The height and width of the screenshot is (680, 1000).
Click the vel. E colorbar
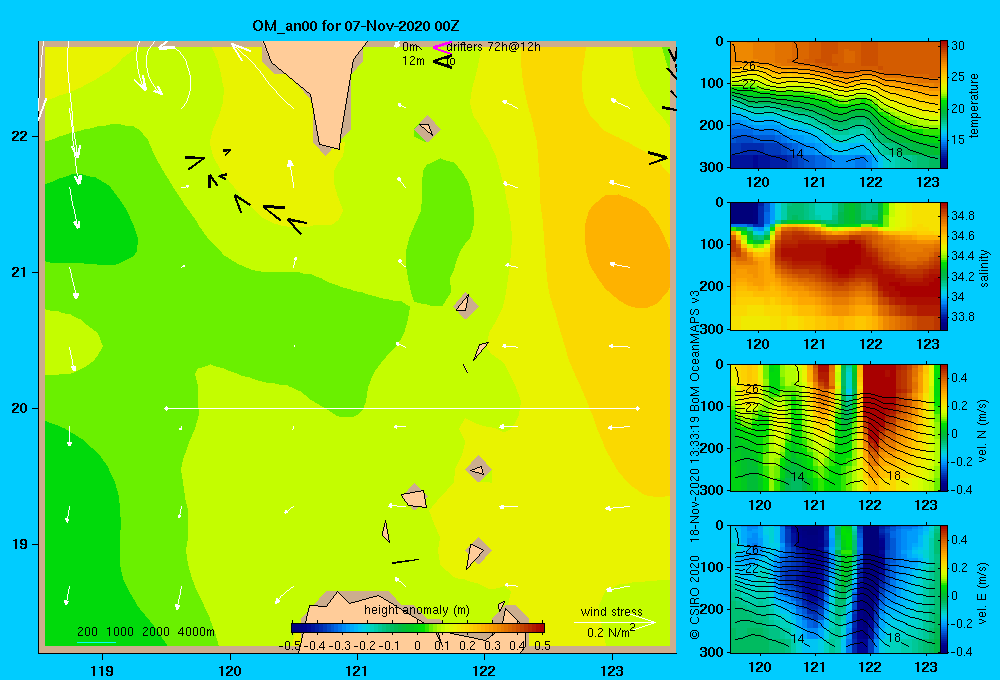point(943,589)
